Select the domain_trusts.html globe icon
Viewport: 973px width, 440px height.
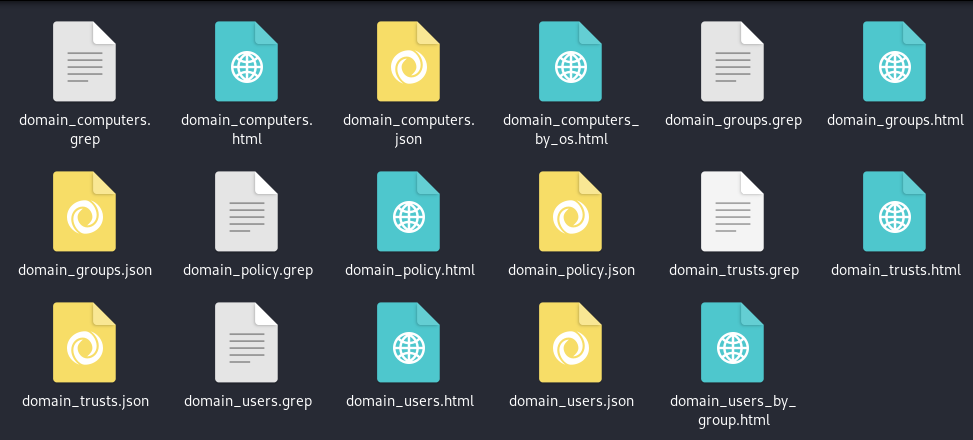click(x=894, y=212)
